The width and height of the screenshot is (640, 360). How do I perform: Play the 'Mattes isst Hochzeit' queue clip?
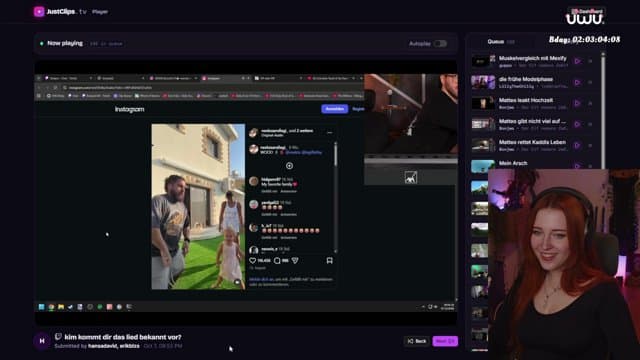point(577,103)
